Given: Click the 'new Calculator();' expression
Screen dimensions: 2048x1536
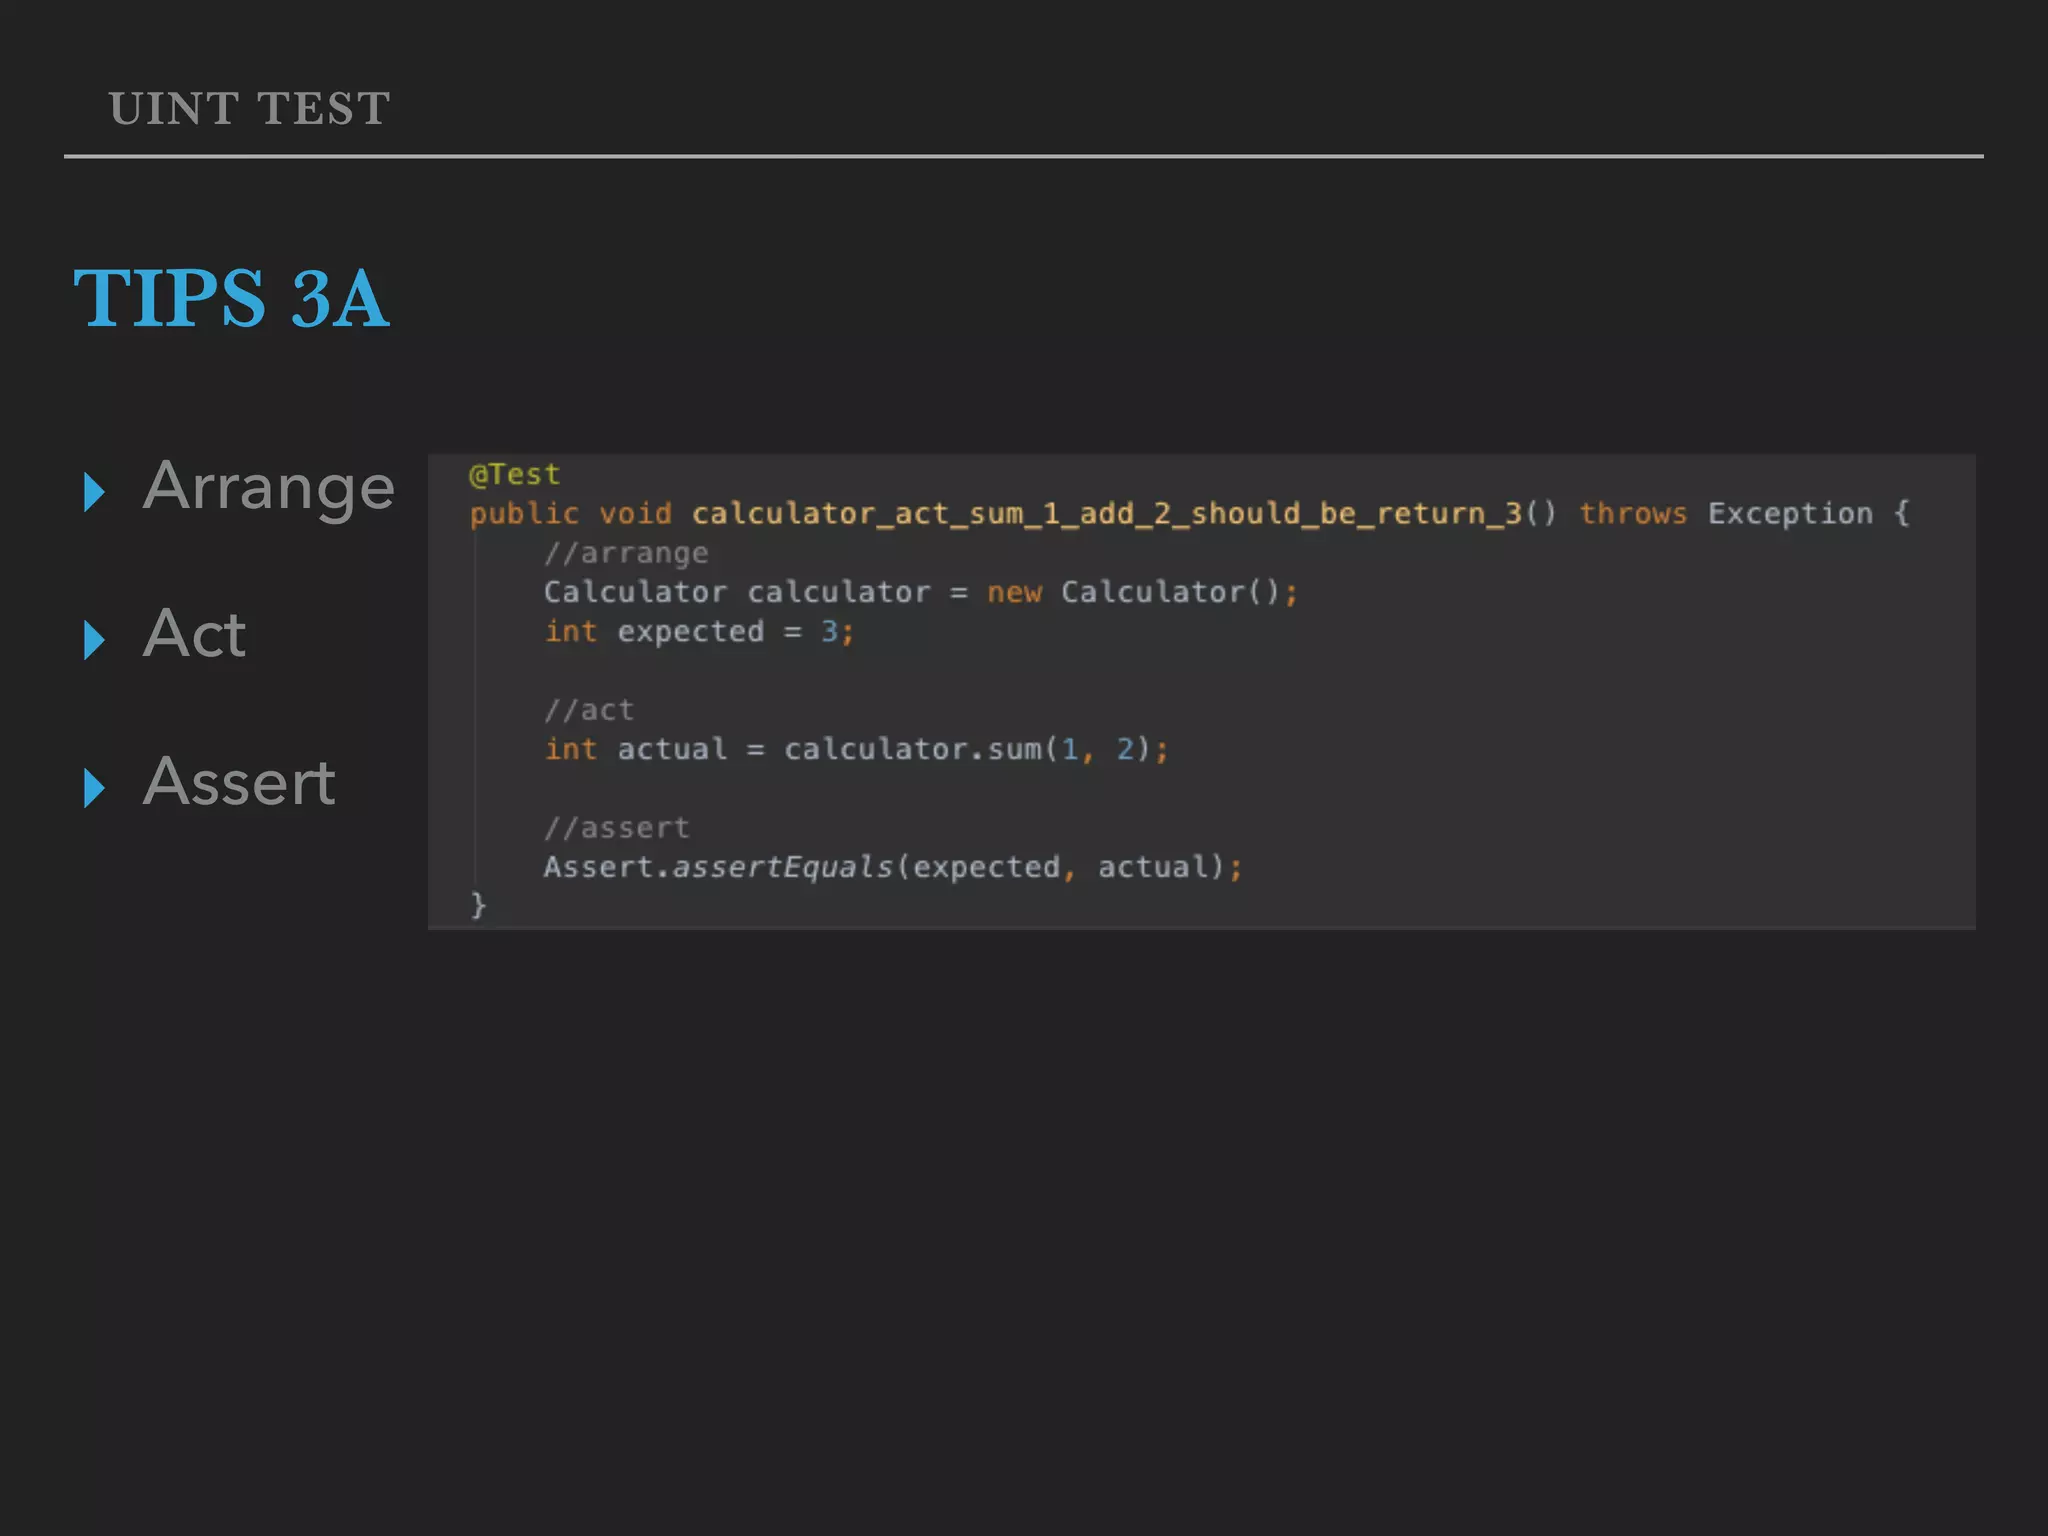Looking at the screenshot, I should (x=1142, y=592).
